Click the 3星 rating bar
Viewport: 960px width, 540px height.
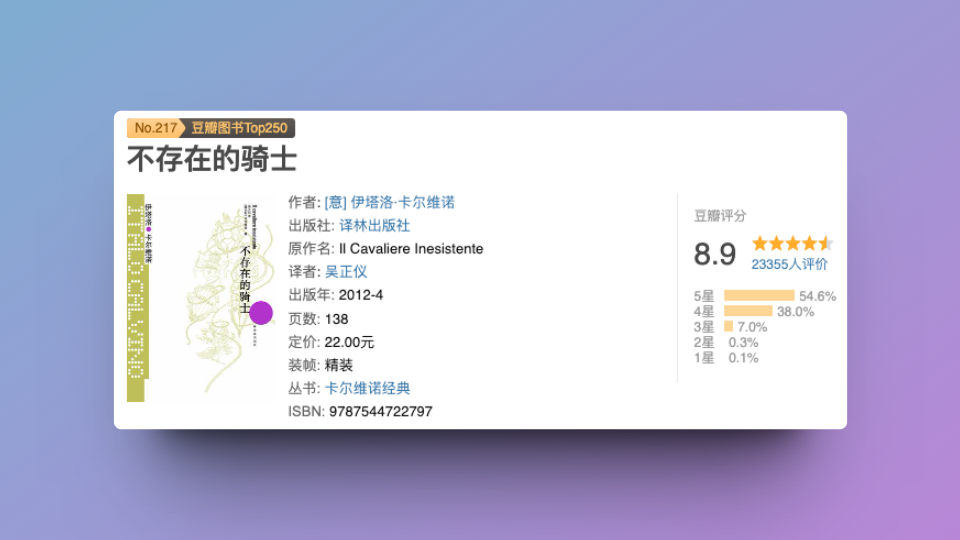pyautogui.click(x=728, y=327)
